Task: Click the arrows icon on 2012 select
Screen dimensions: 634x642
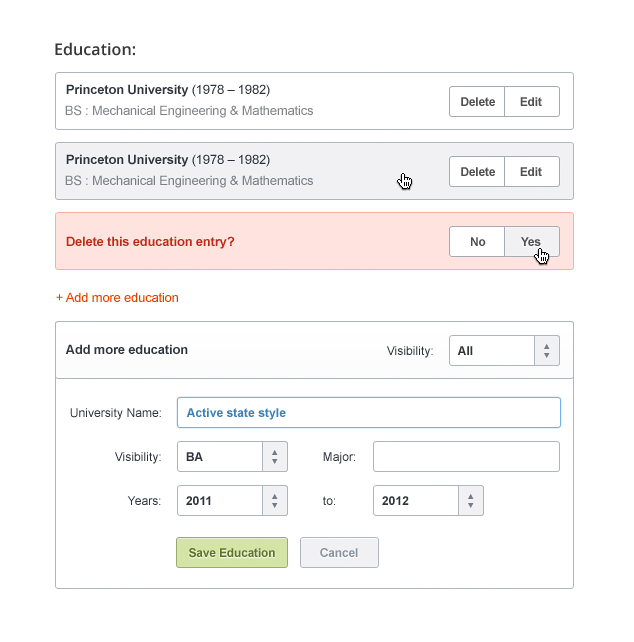Action: coord(471,500)
